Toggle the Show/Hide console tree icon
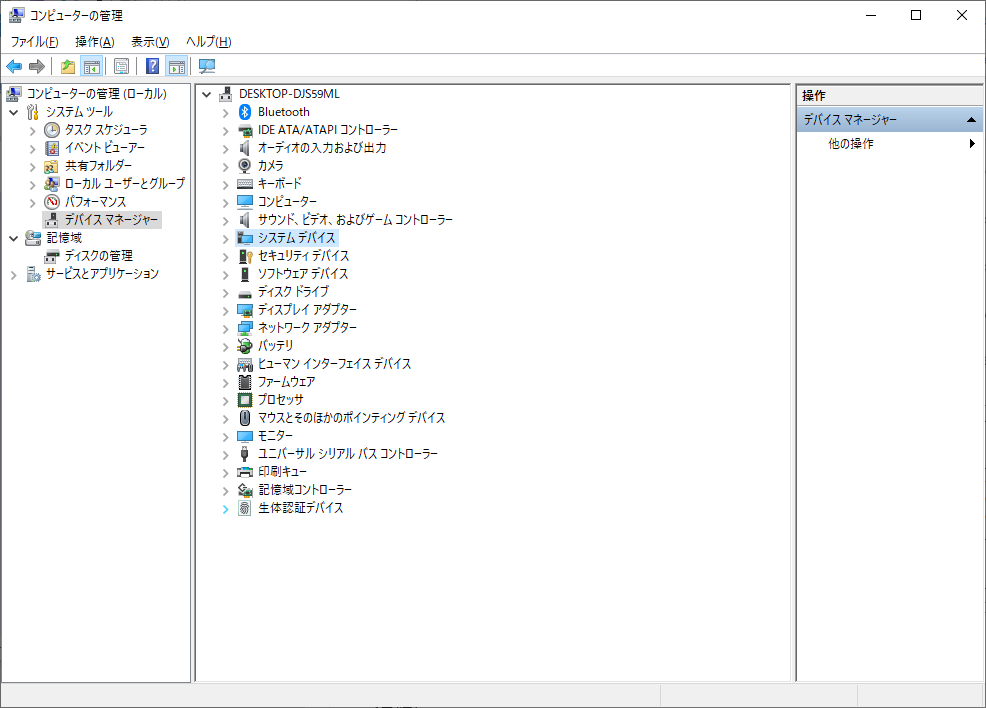The width and height of the screenshot is (986, 708). (92, 66)
